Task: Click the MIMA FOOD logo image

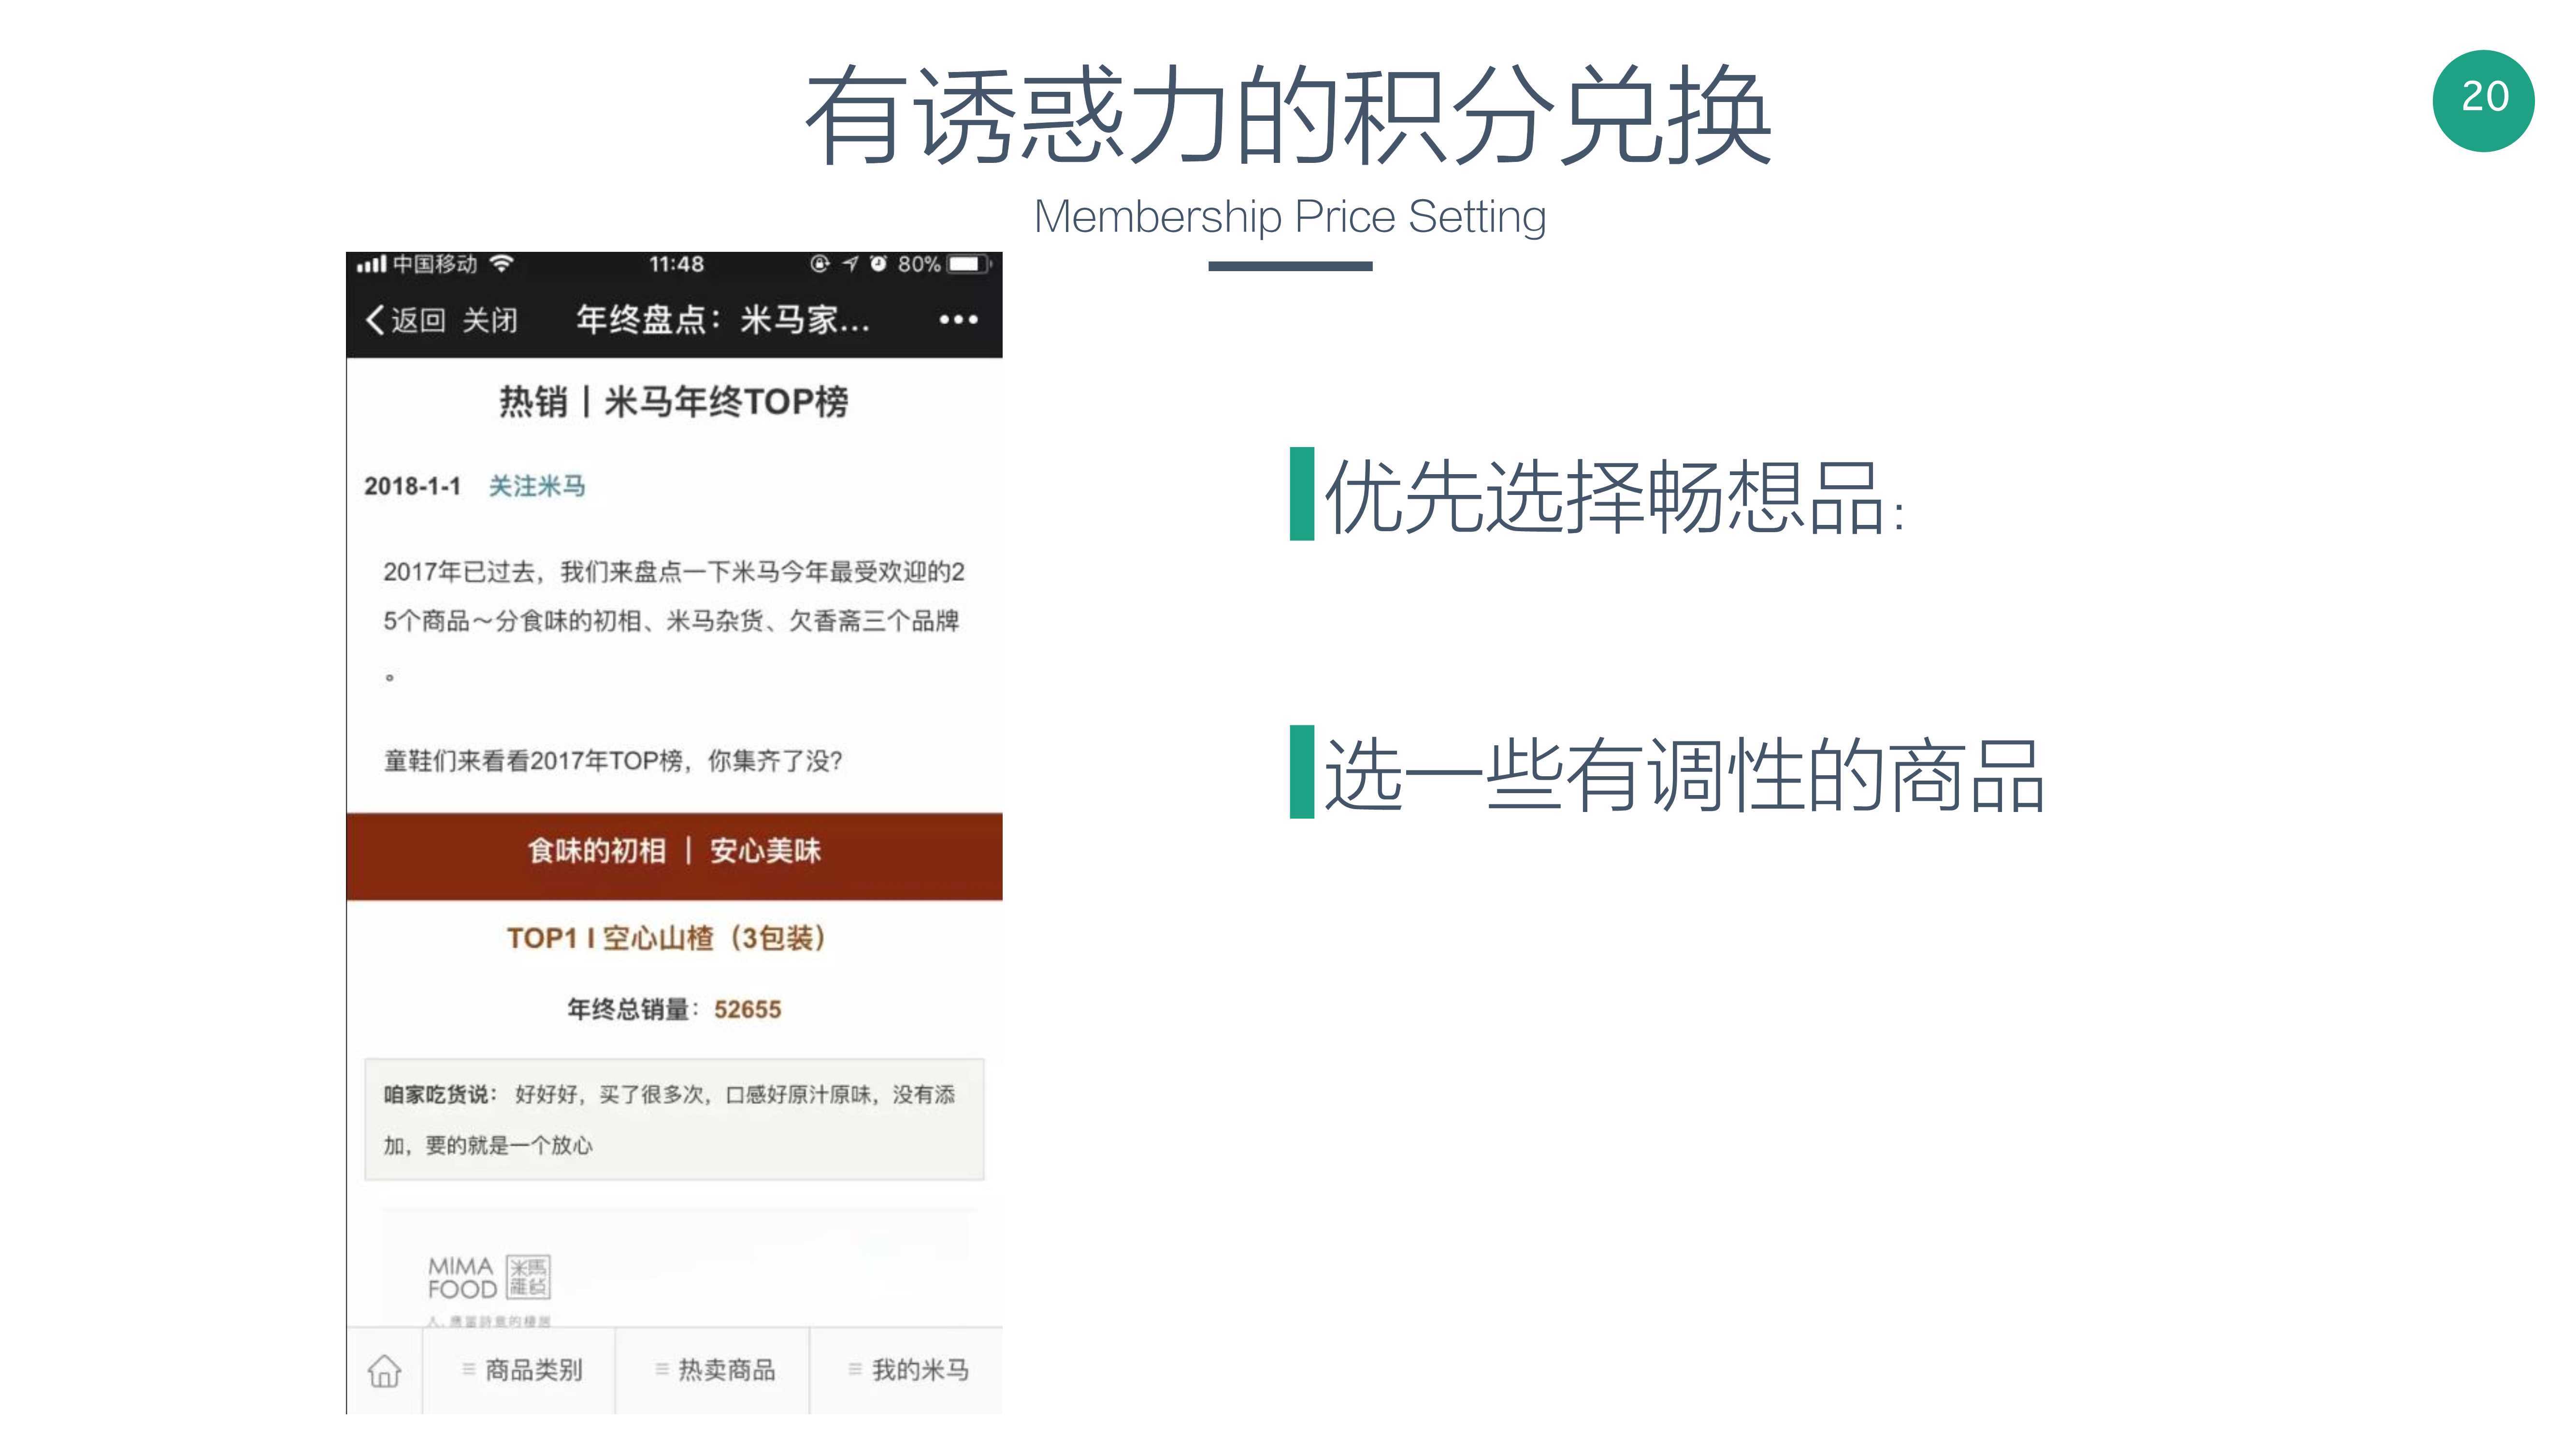Action: click(x=489, y=1279)
